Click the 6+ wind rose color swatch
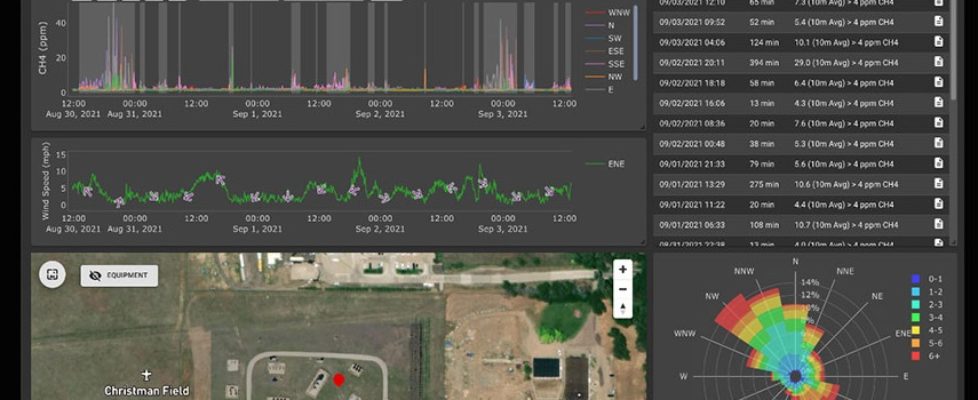The width and height of the screenshot is (978, 400). click(x=916, y=356)
